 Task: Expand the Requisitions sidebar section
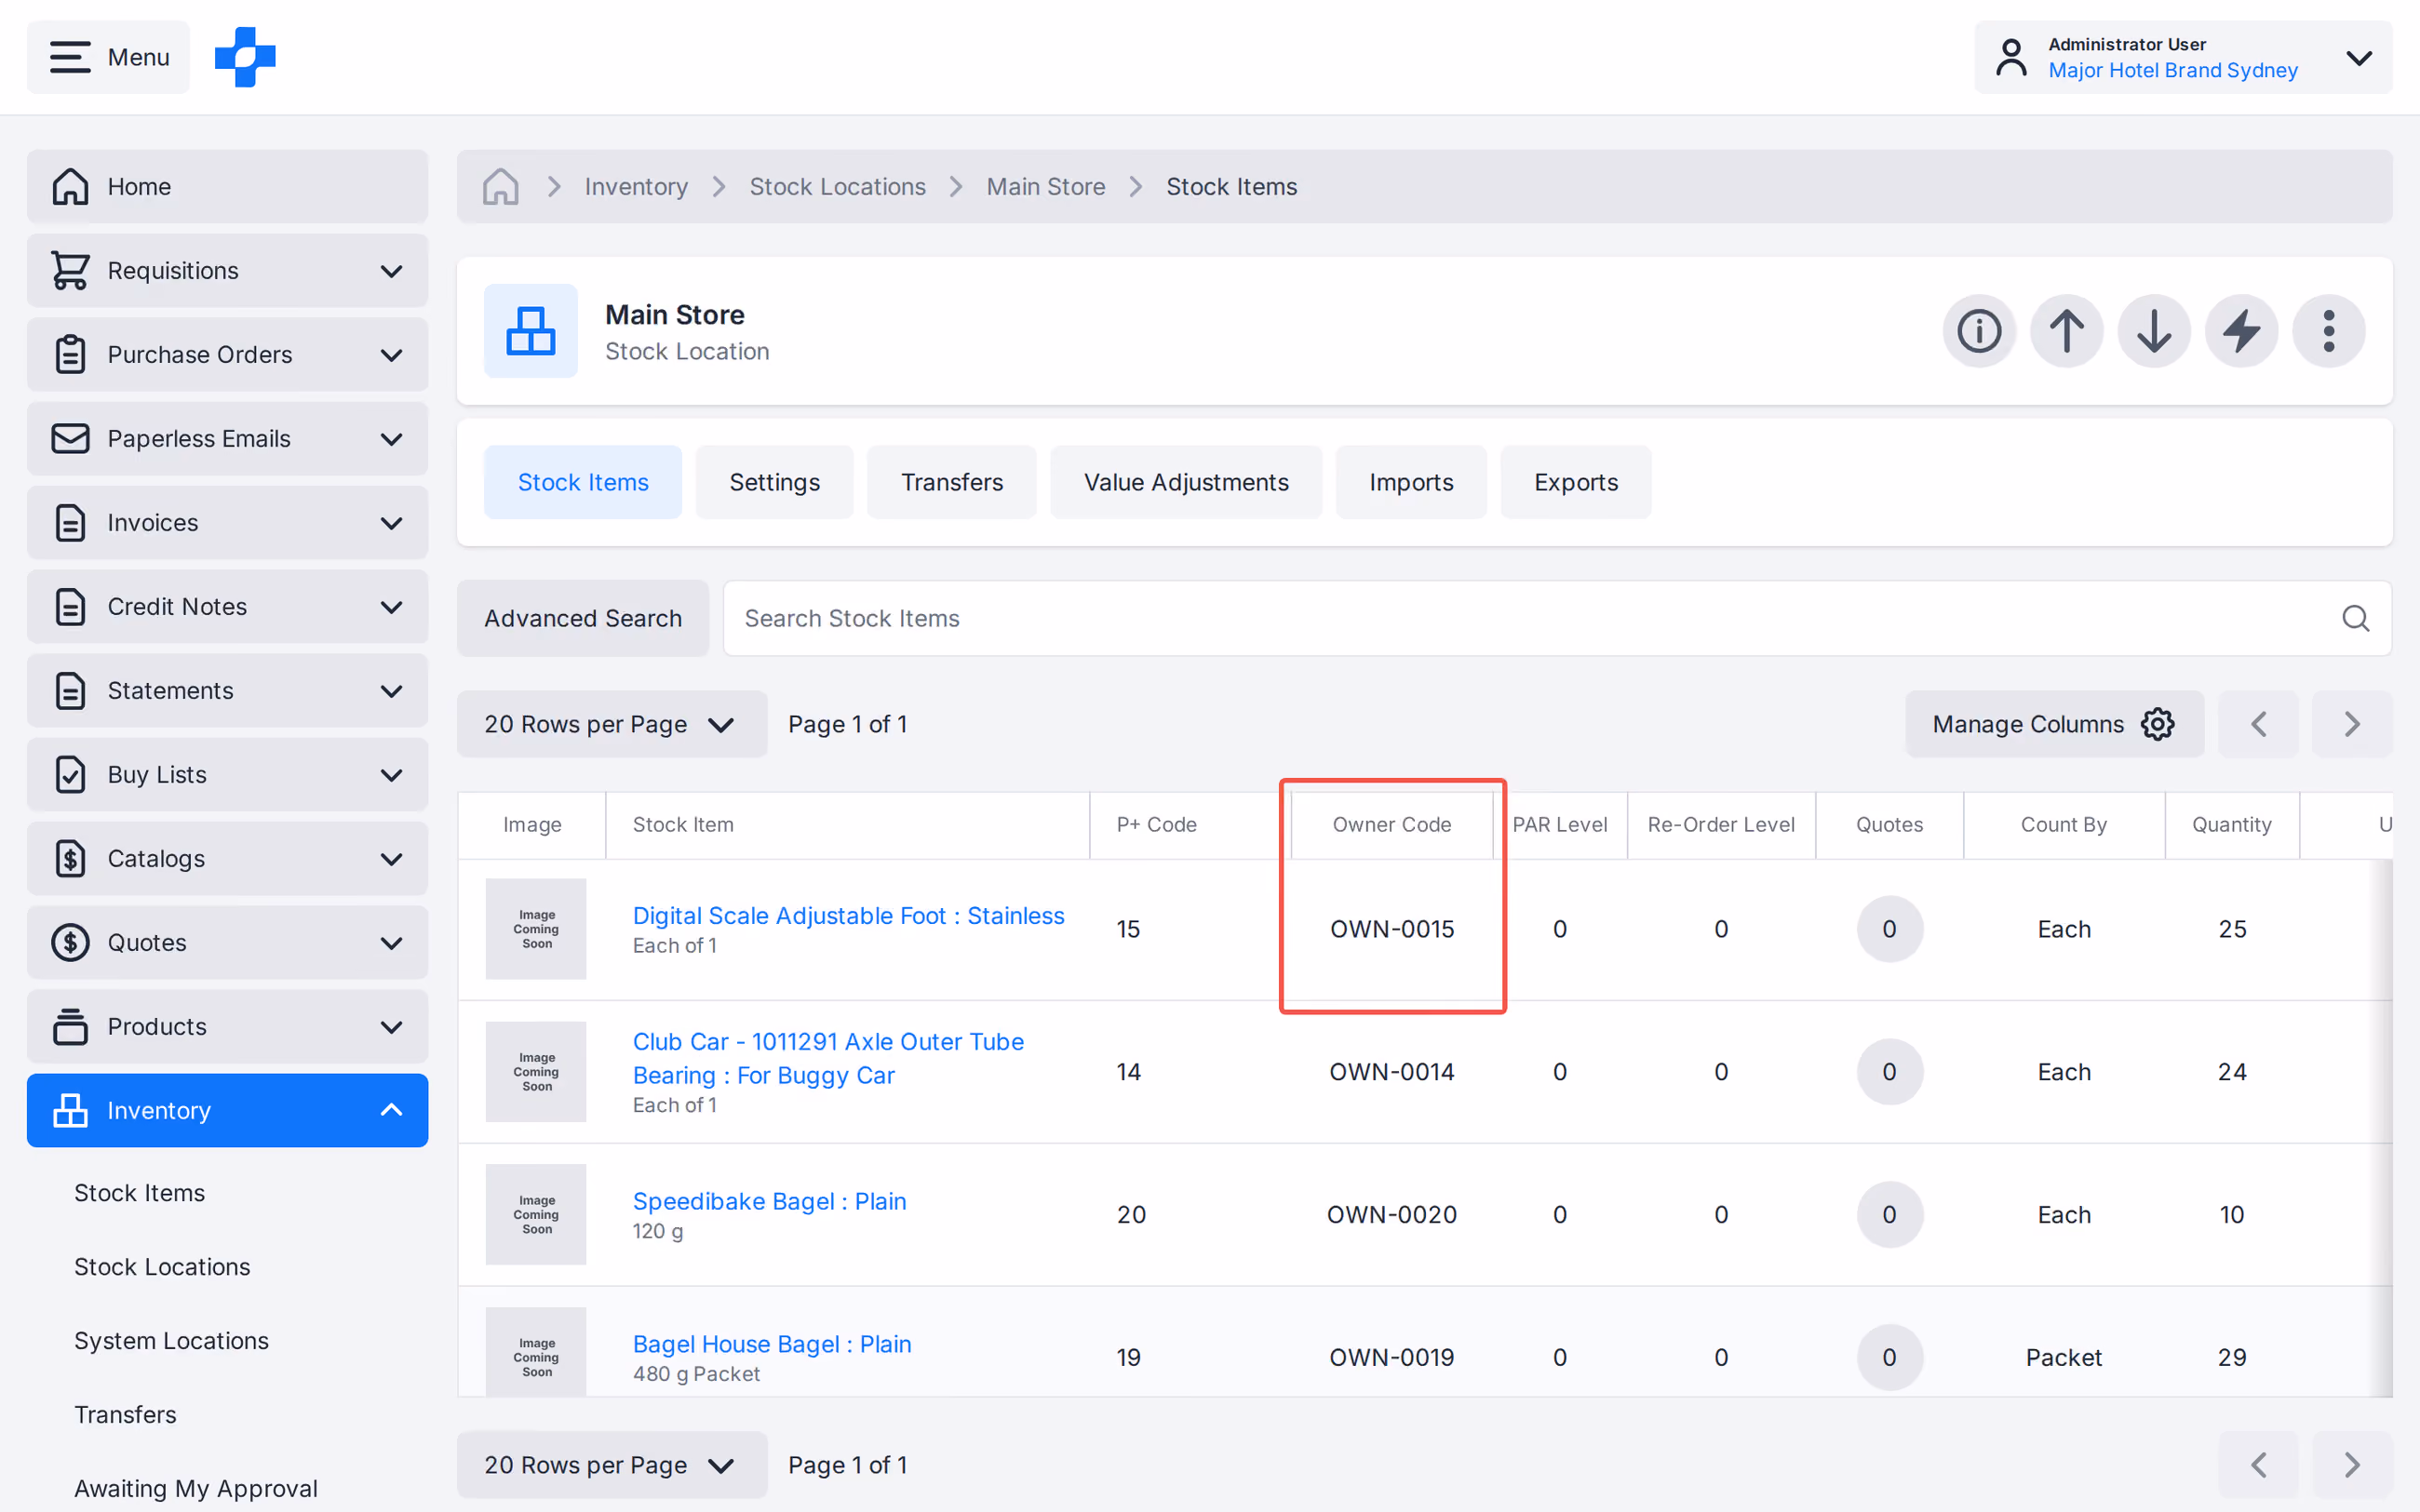point(227,270)
